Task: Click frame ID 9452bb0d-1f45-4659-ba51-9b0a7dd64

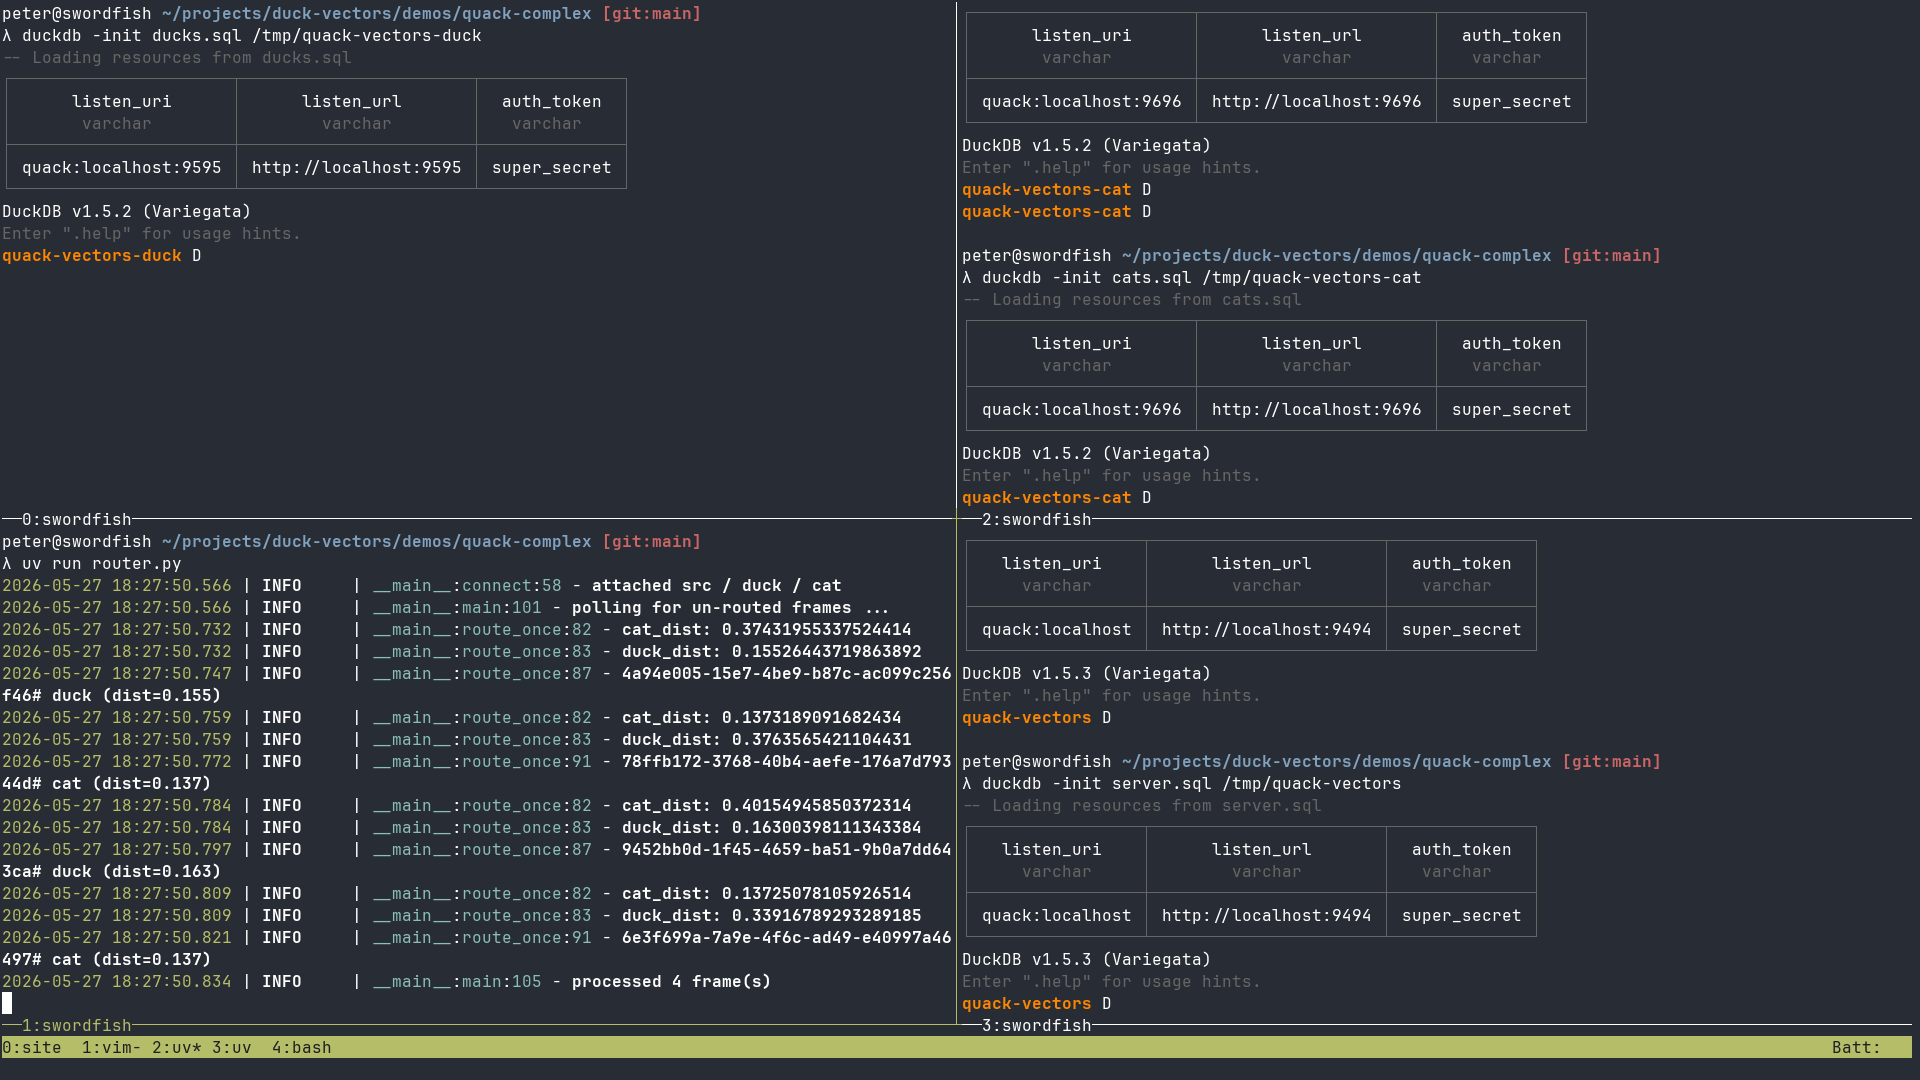Action: [x=787, y=849]
